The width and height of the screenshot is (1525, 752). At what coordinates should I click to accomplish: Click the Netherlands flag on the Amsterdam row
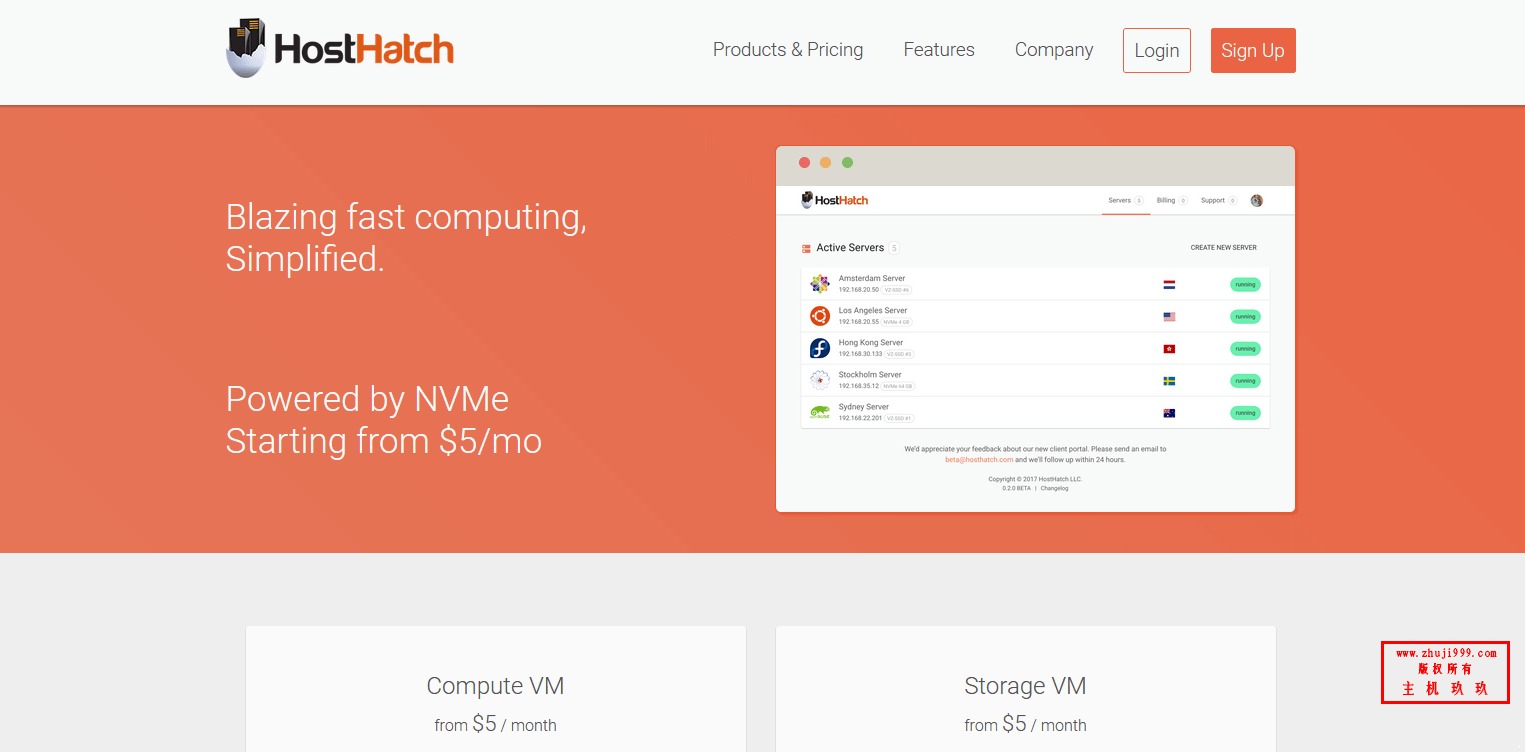click(x=1169, y=285)
